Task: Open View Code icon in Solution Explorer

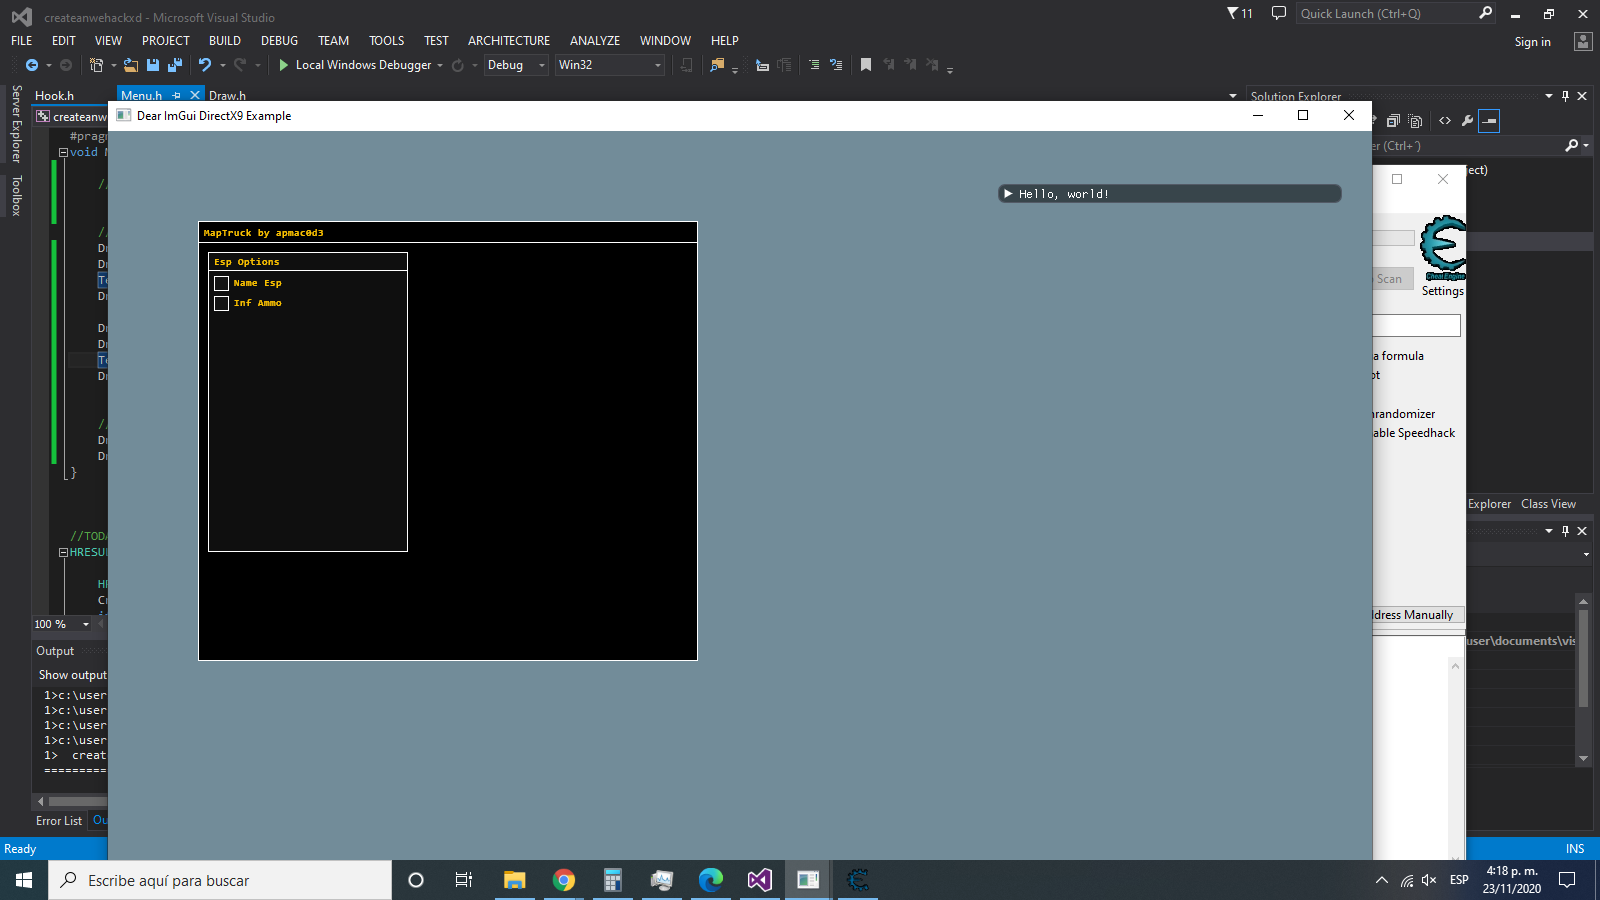Action: [x=1445, y=121]
